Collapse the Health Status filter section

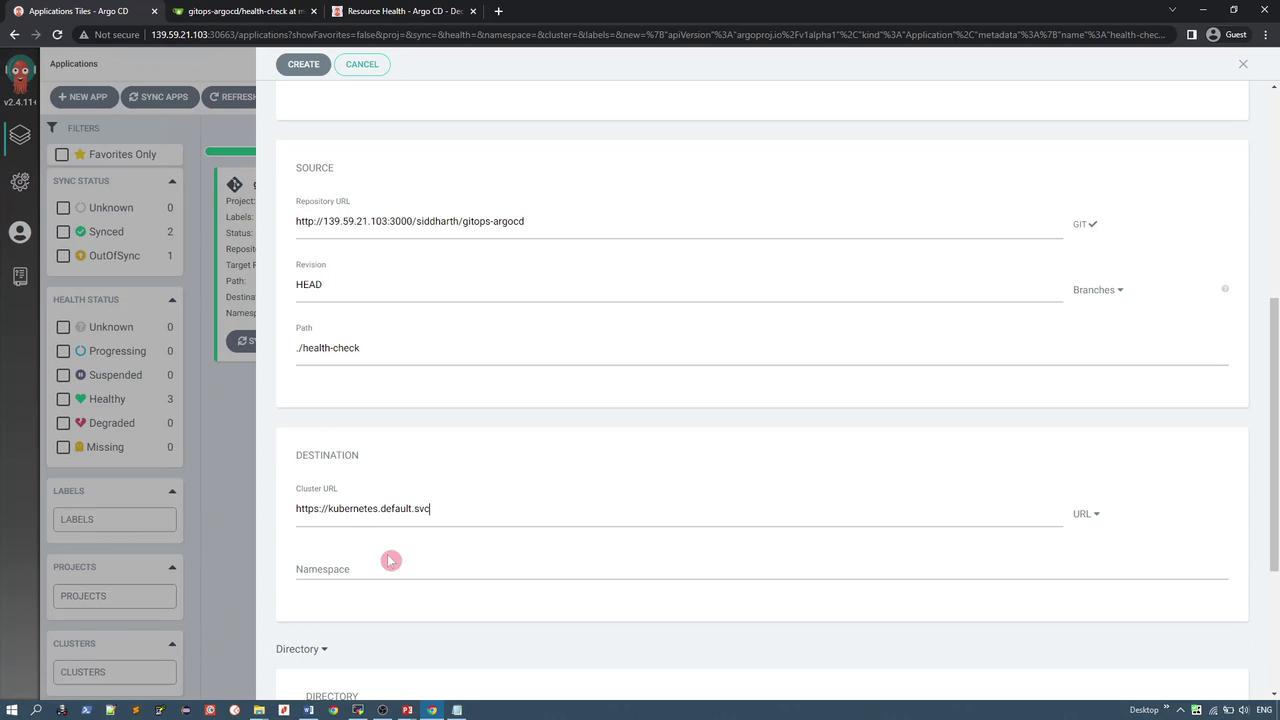[x=172, y=300]
